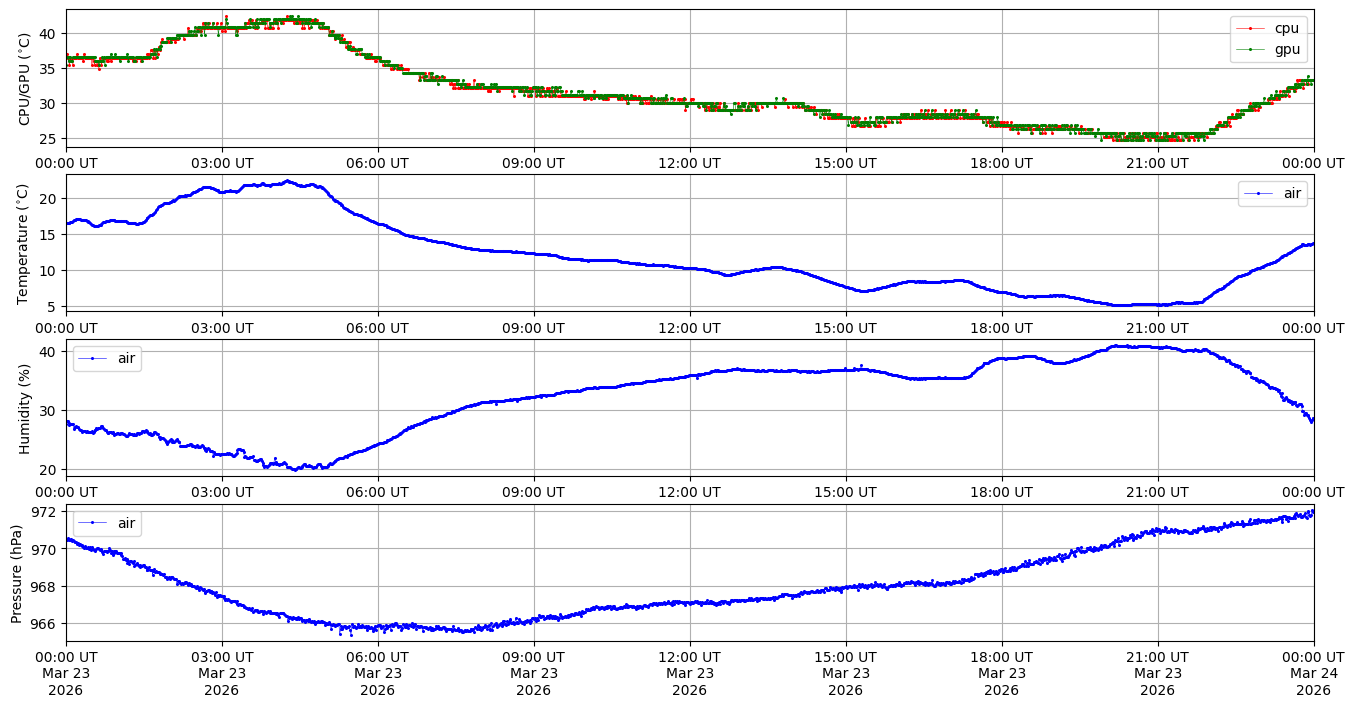Image resolution: width=1354 pixels, height=707 pixels.
Task: Click the 5 tick on the Temperature axis
Action: 54,306
